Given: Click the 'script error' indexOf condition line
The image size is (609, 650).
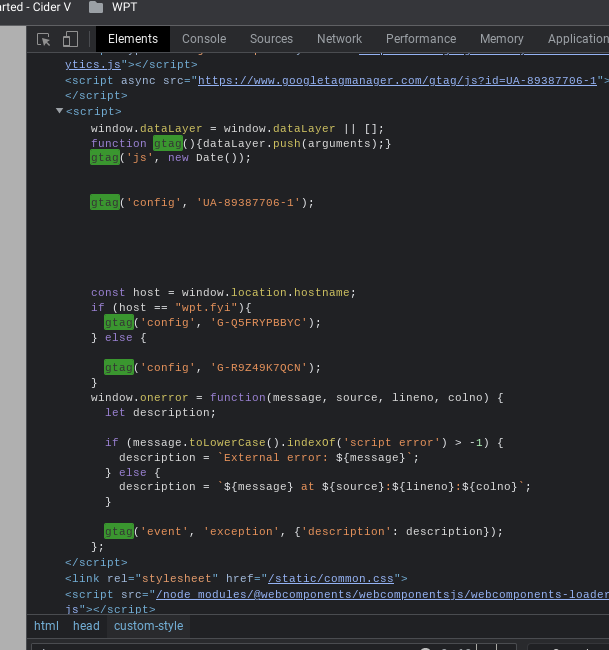Looking at the screenshot, I should (304, 443).
